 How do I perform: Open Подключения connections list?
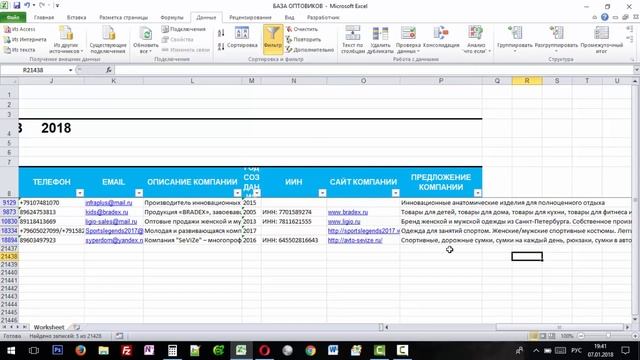tap(183, 29)
